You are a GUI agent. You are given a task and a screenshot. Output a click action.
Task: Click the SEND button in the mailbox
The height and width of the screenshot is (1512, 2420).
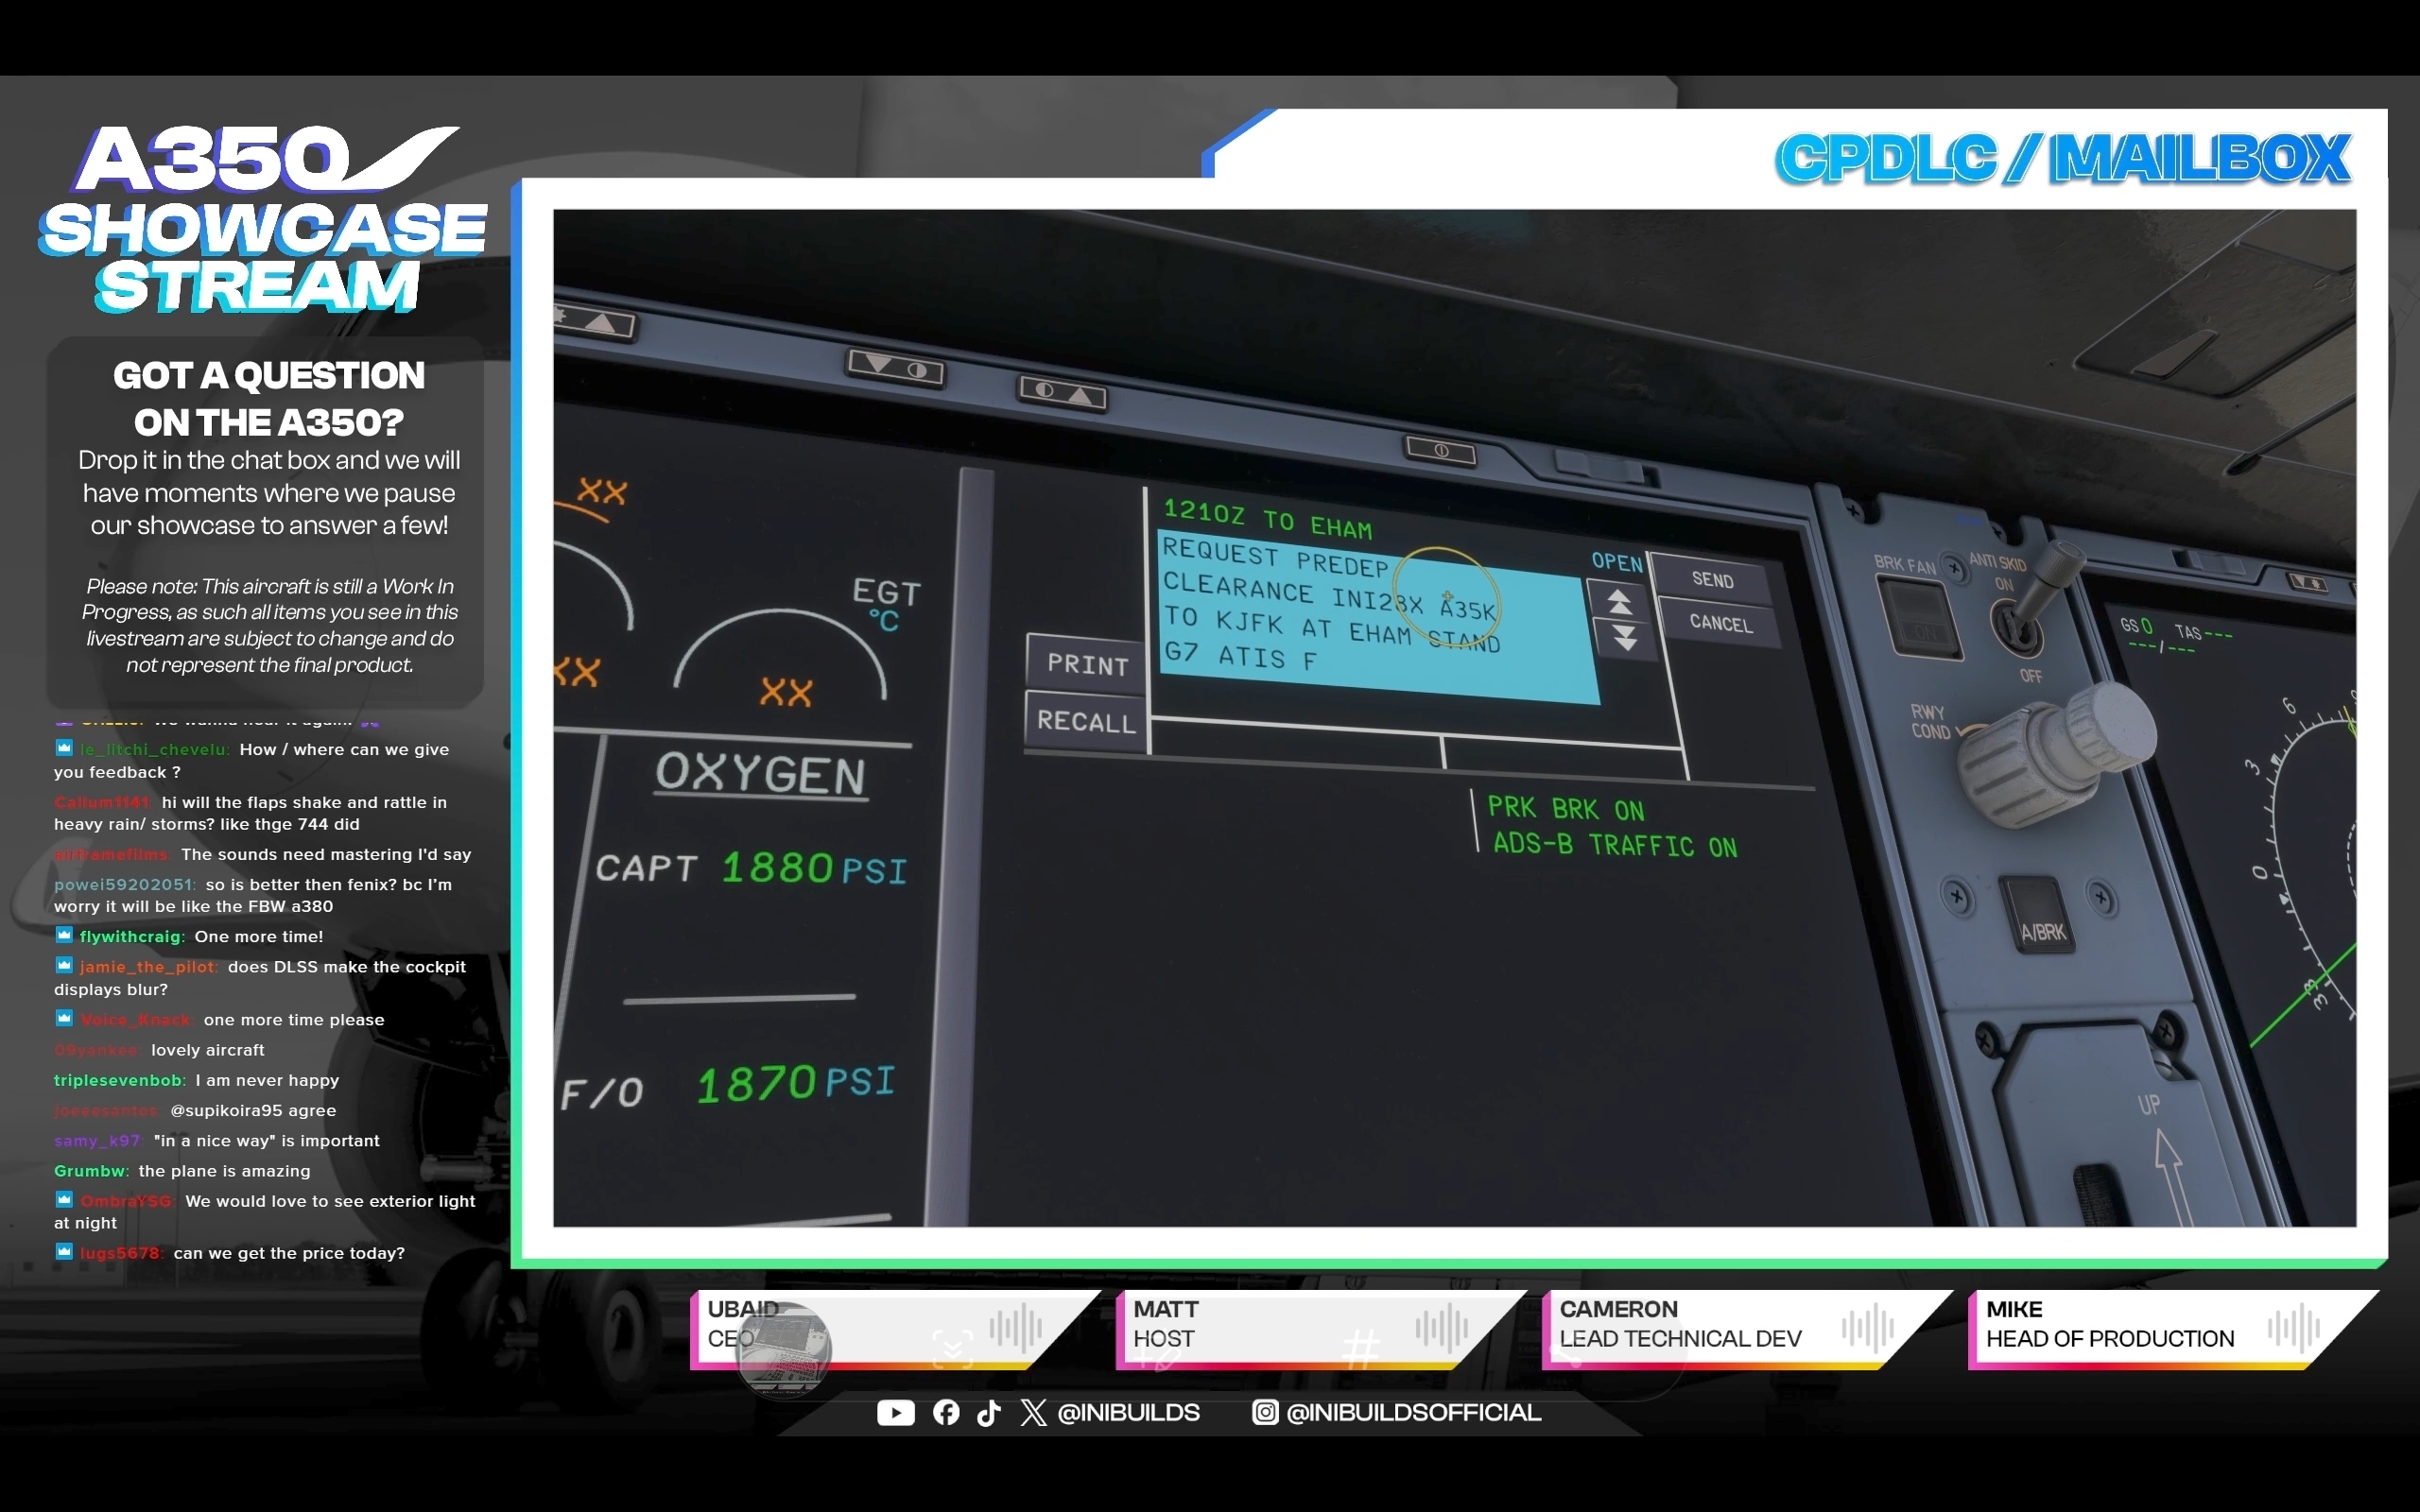pyautogui.click(x=1711, y=579)
